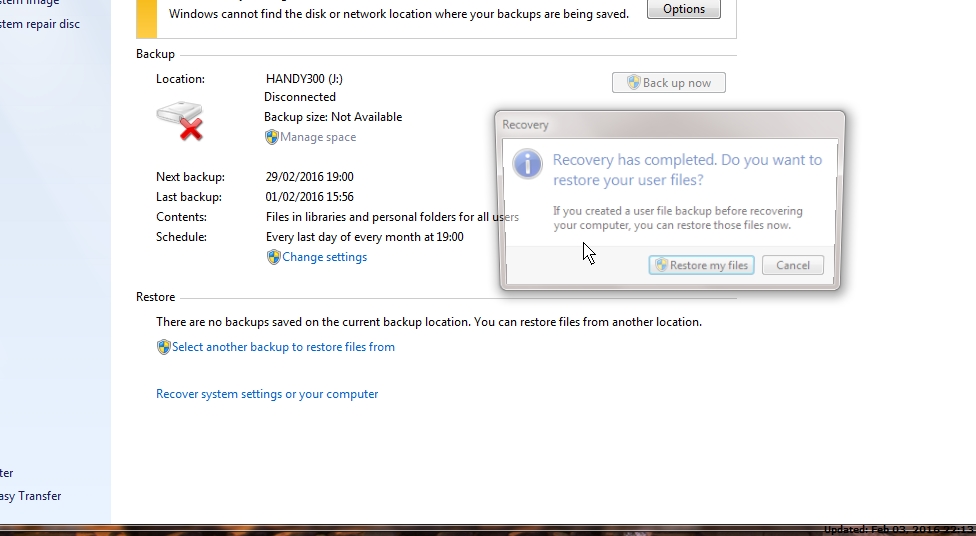Open the Easy Transfer link in the sidebar
The image size is (976, 536).
pyautogui.click(x=31, y=496)
